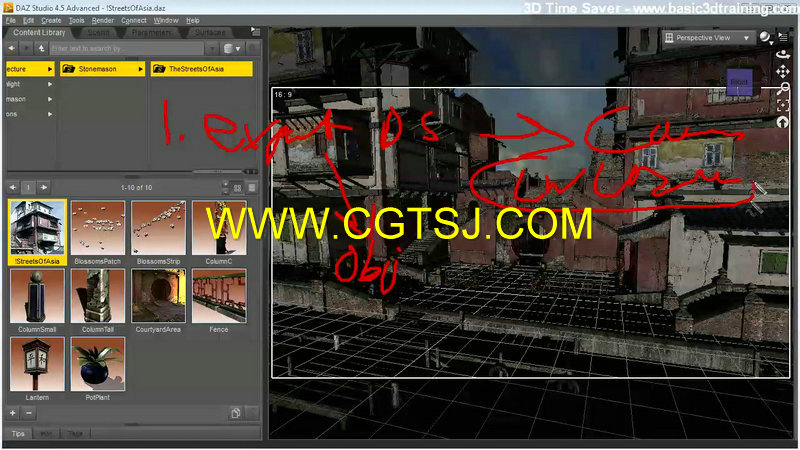800x450 pixels.
Task: Open the Help menu
Action: (192, 20)
